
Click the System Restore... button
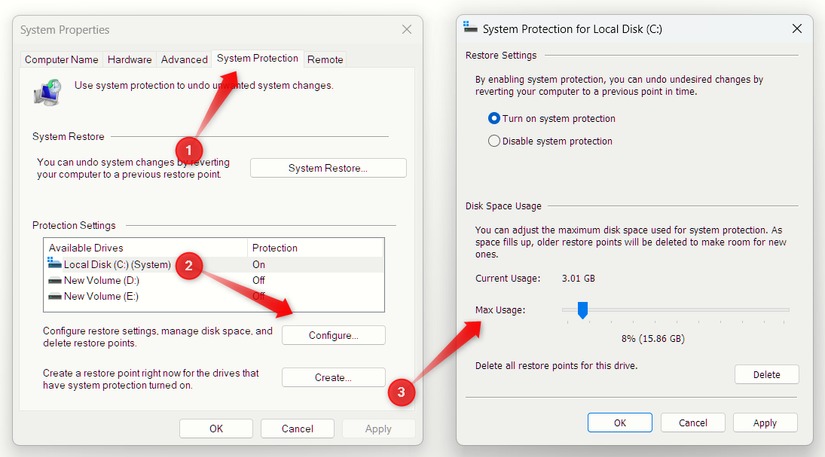click(x=328, y=168)
